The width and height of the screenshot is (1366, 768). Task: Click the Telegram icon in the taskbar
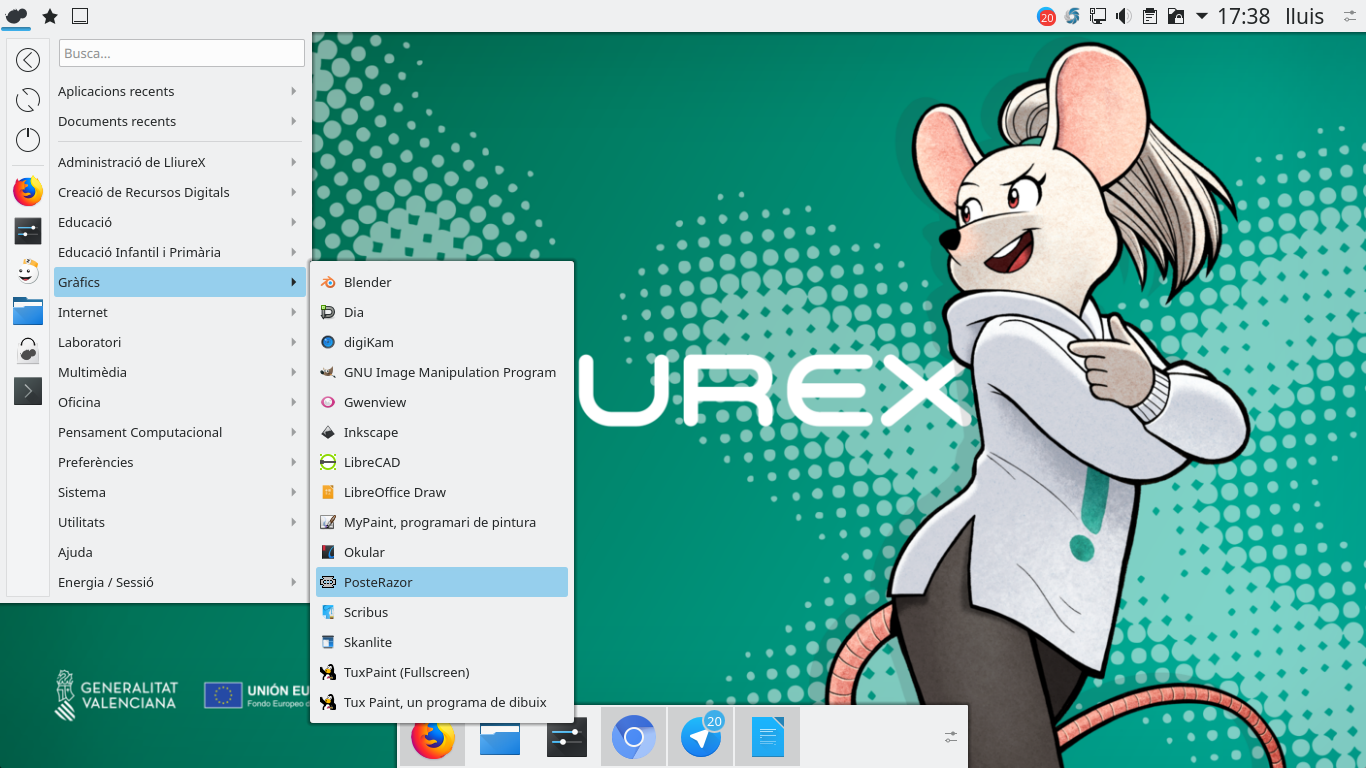[701, 738]
